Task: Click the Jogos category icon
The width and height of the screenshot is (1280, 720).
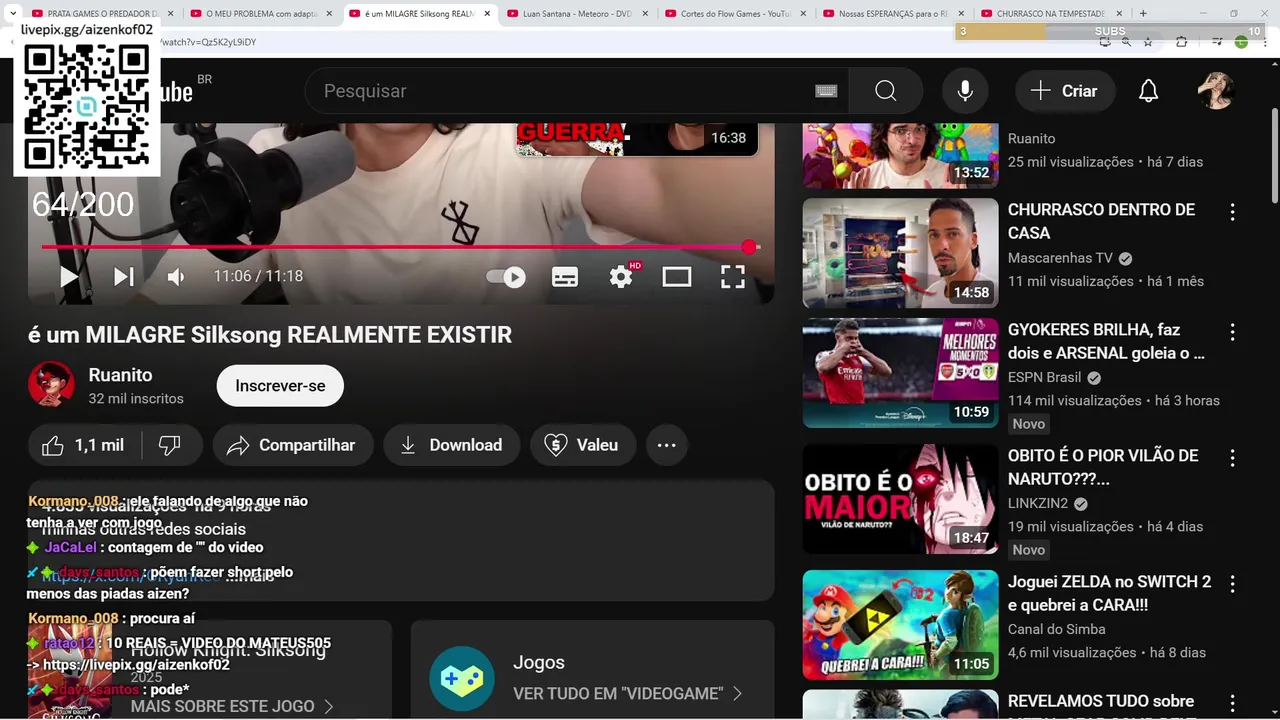Action: [x=462, y=678]
